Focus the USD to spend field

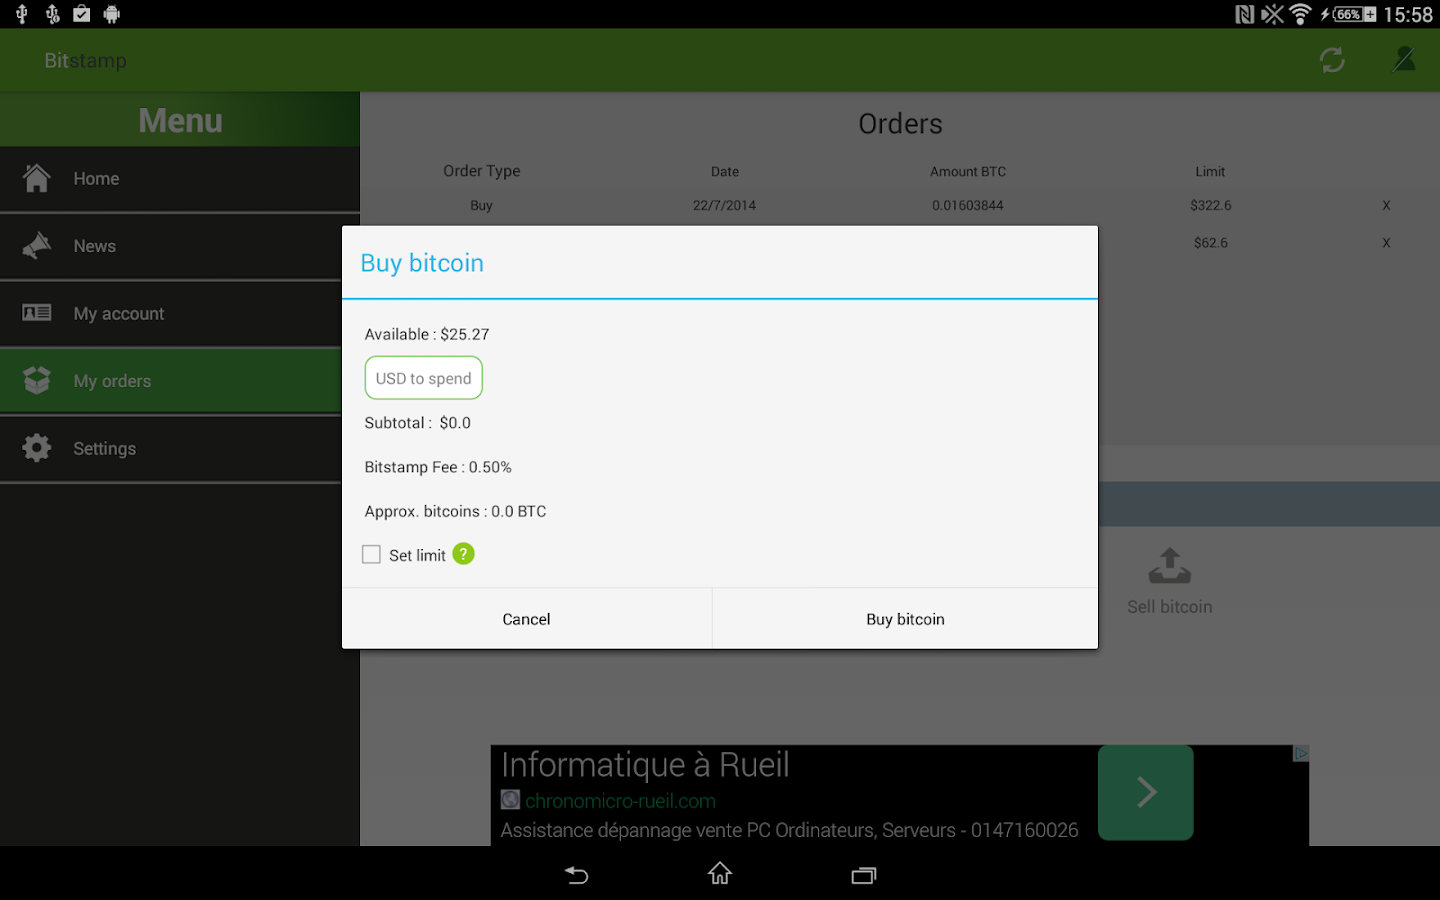click(x=424, y=378)
